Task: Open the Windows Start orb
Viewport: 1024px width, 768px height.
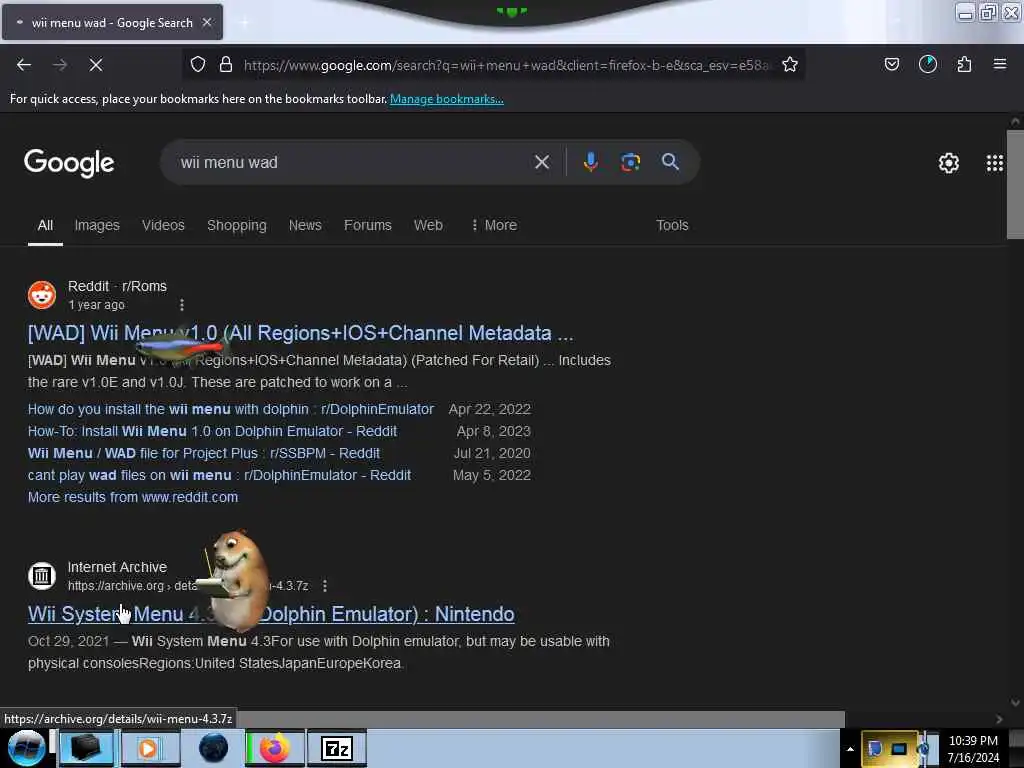Action: [x=26, y=748]
